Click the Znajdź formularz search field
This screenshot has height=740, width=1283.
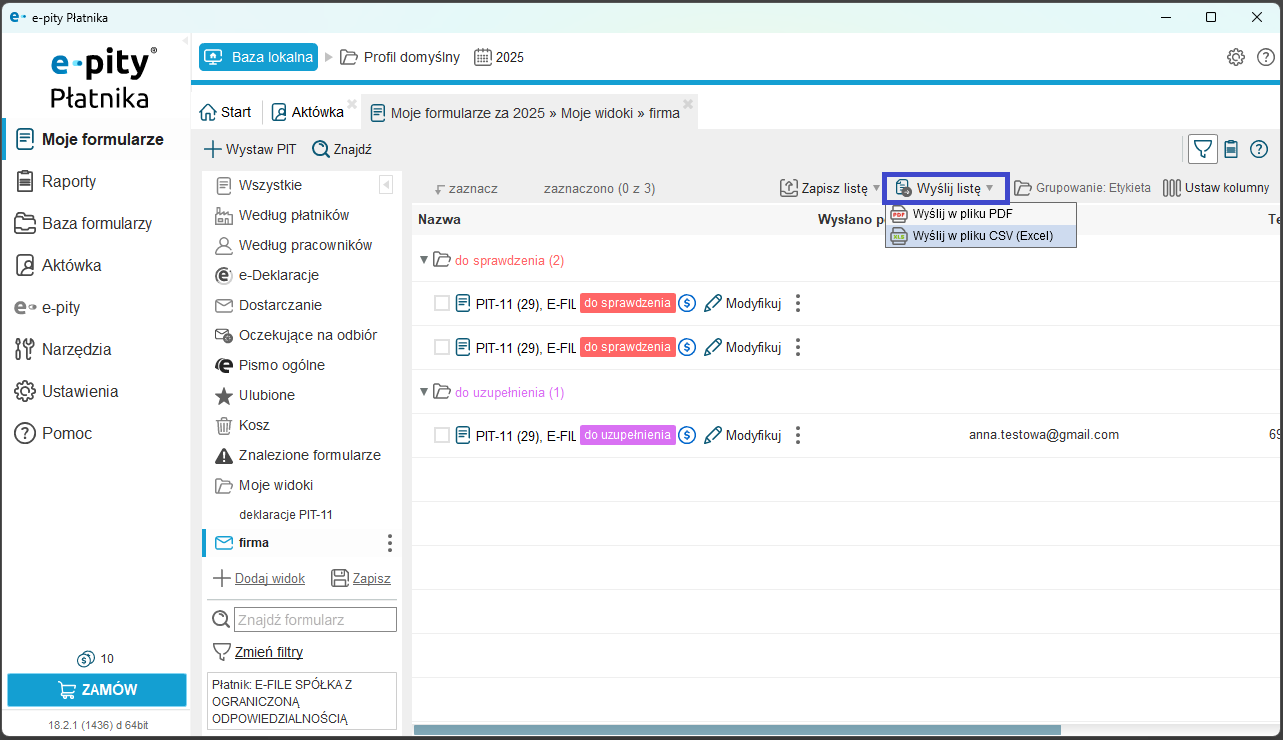click(315, 620)
